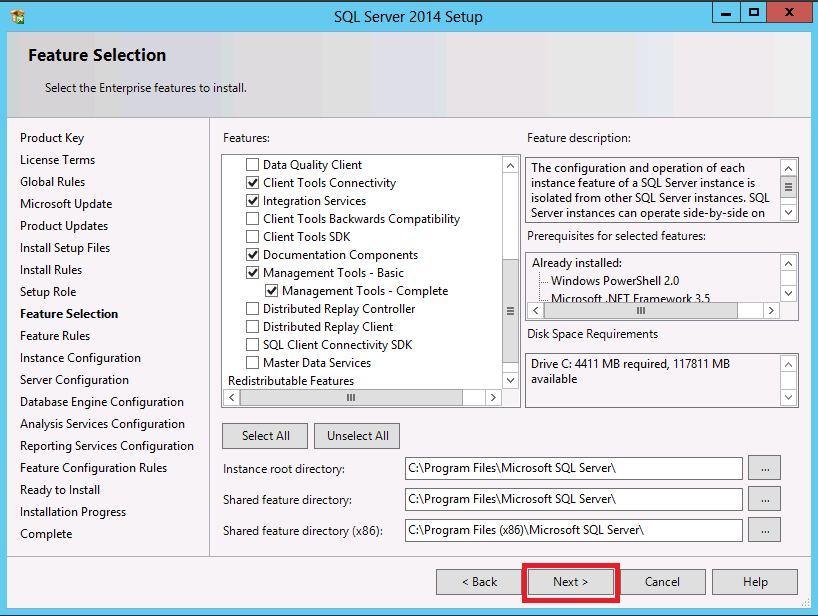Screen dimensions: 818x616
Task: Click the Features list vertical scrollbar thumb
Action: (510, 311)
